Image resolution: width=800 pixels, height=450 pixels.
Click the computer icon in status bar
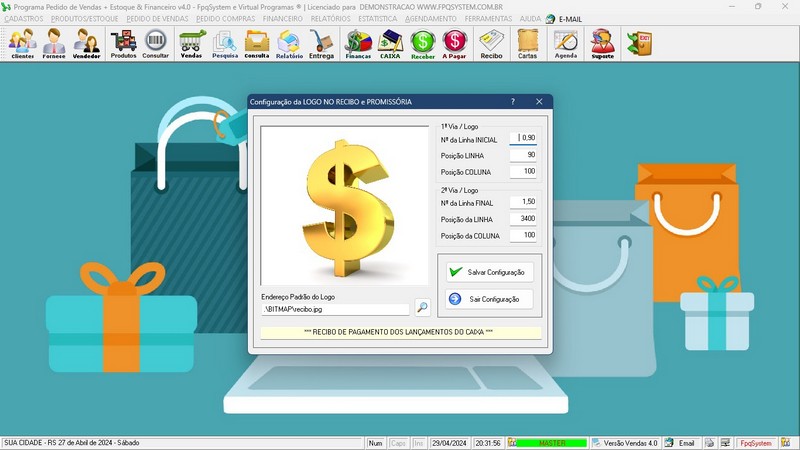[x=725, y=443]
